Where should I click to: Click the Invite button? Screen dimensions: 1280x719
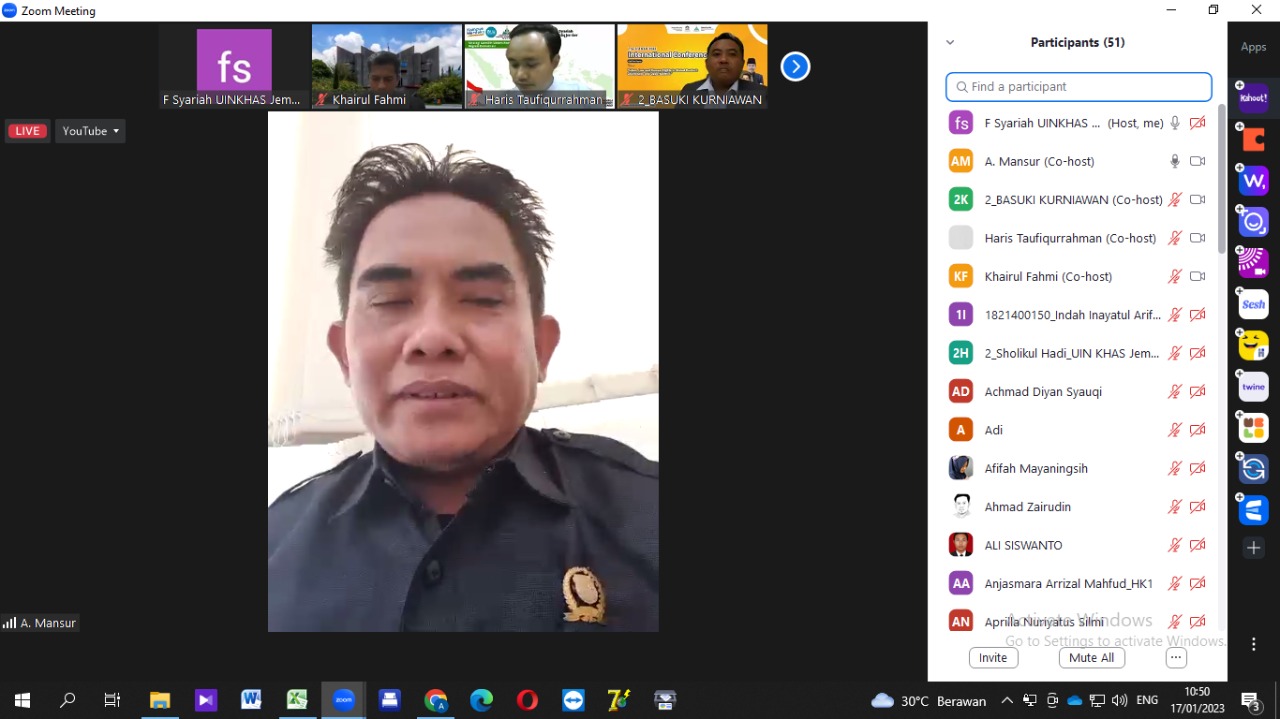(x=993, y=658)
